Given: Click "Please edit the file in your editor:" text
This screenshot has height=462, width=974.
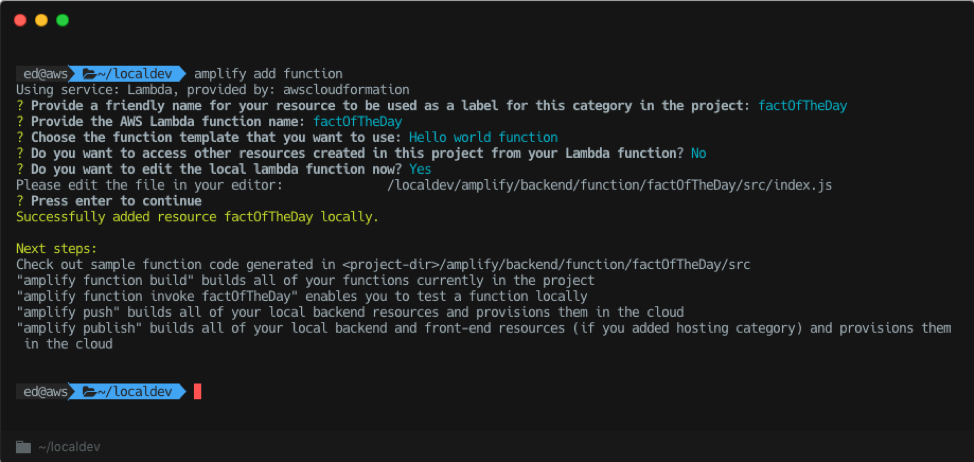Looking at the screenshot, I should point(150,185).
